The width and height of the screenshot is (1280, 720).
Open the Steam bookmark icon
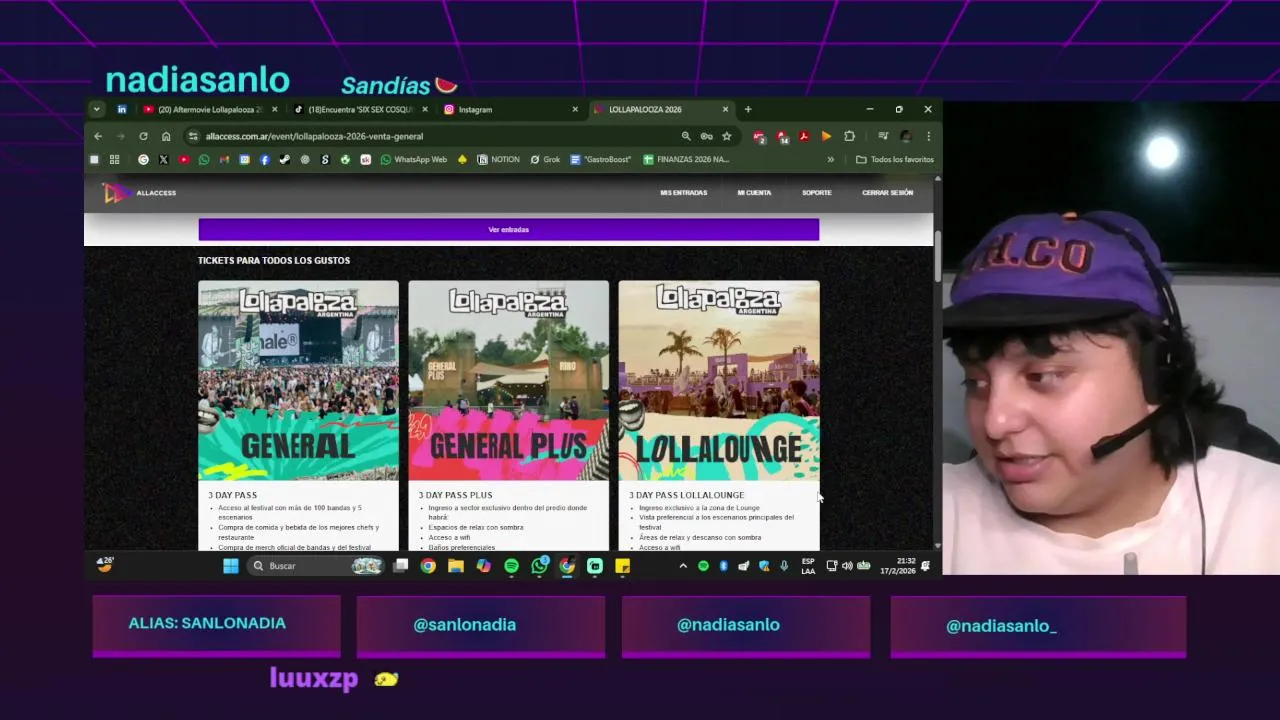tap(285, 159)
